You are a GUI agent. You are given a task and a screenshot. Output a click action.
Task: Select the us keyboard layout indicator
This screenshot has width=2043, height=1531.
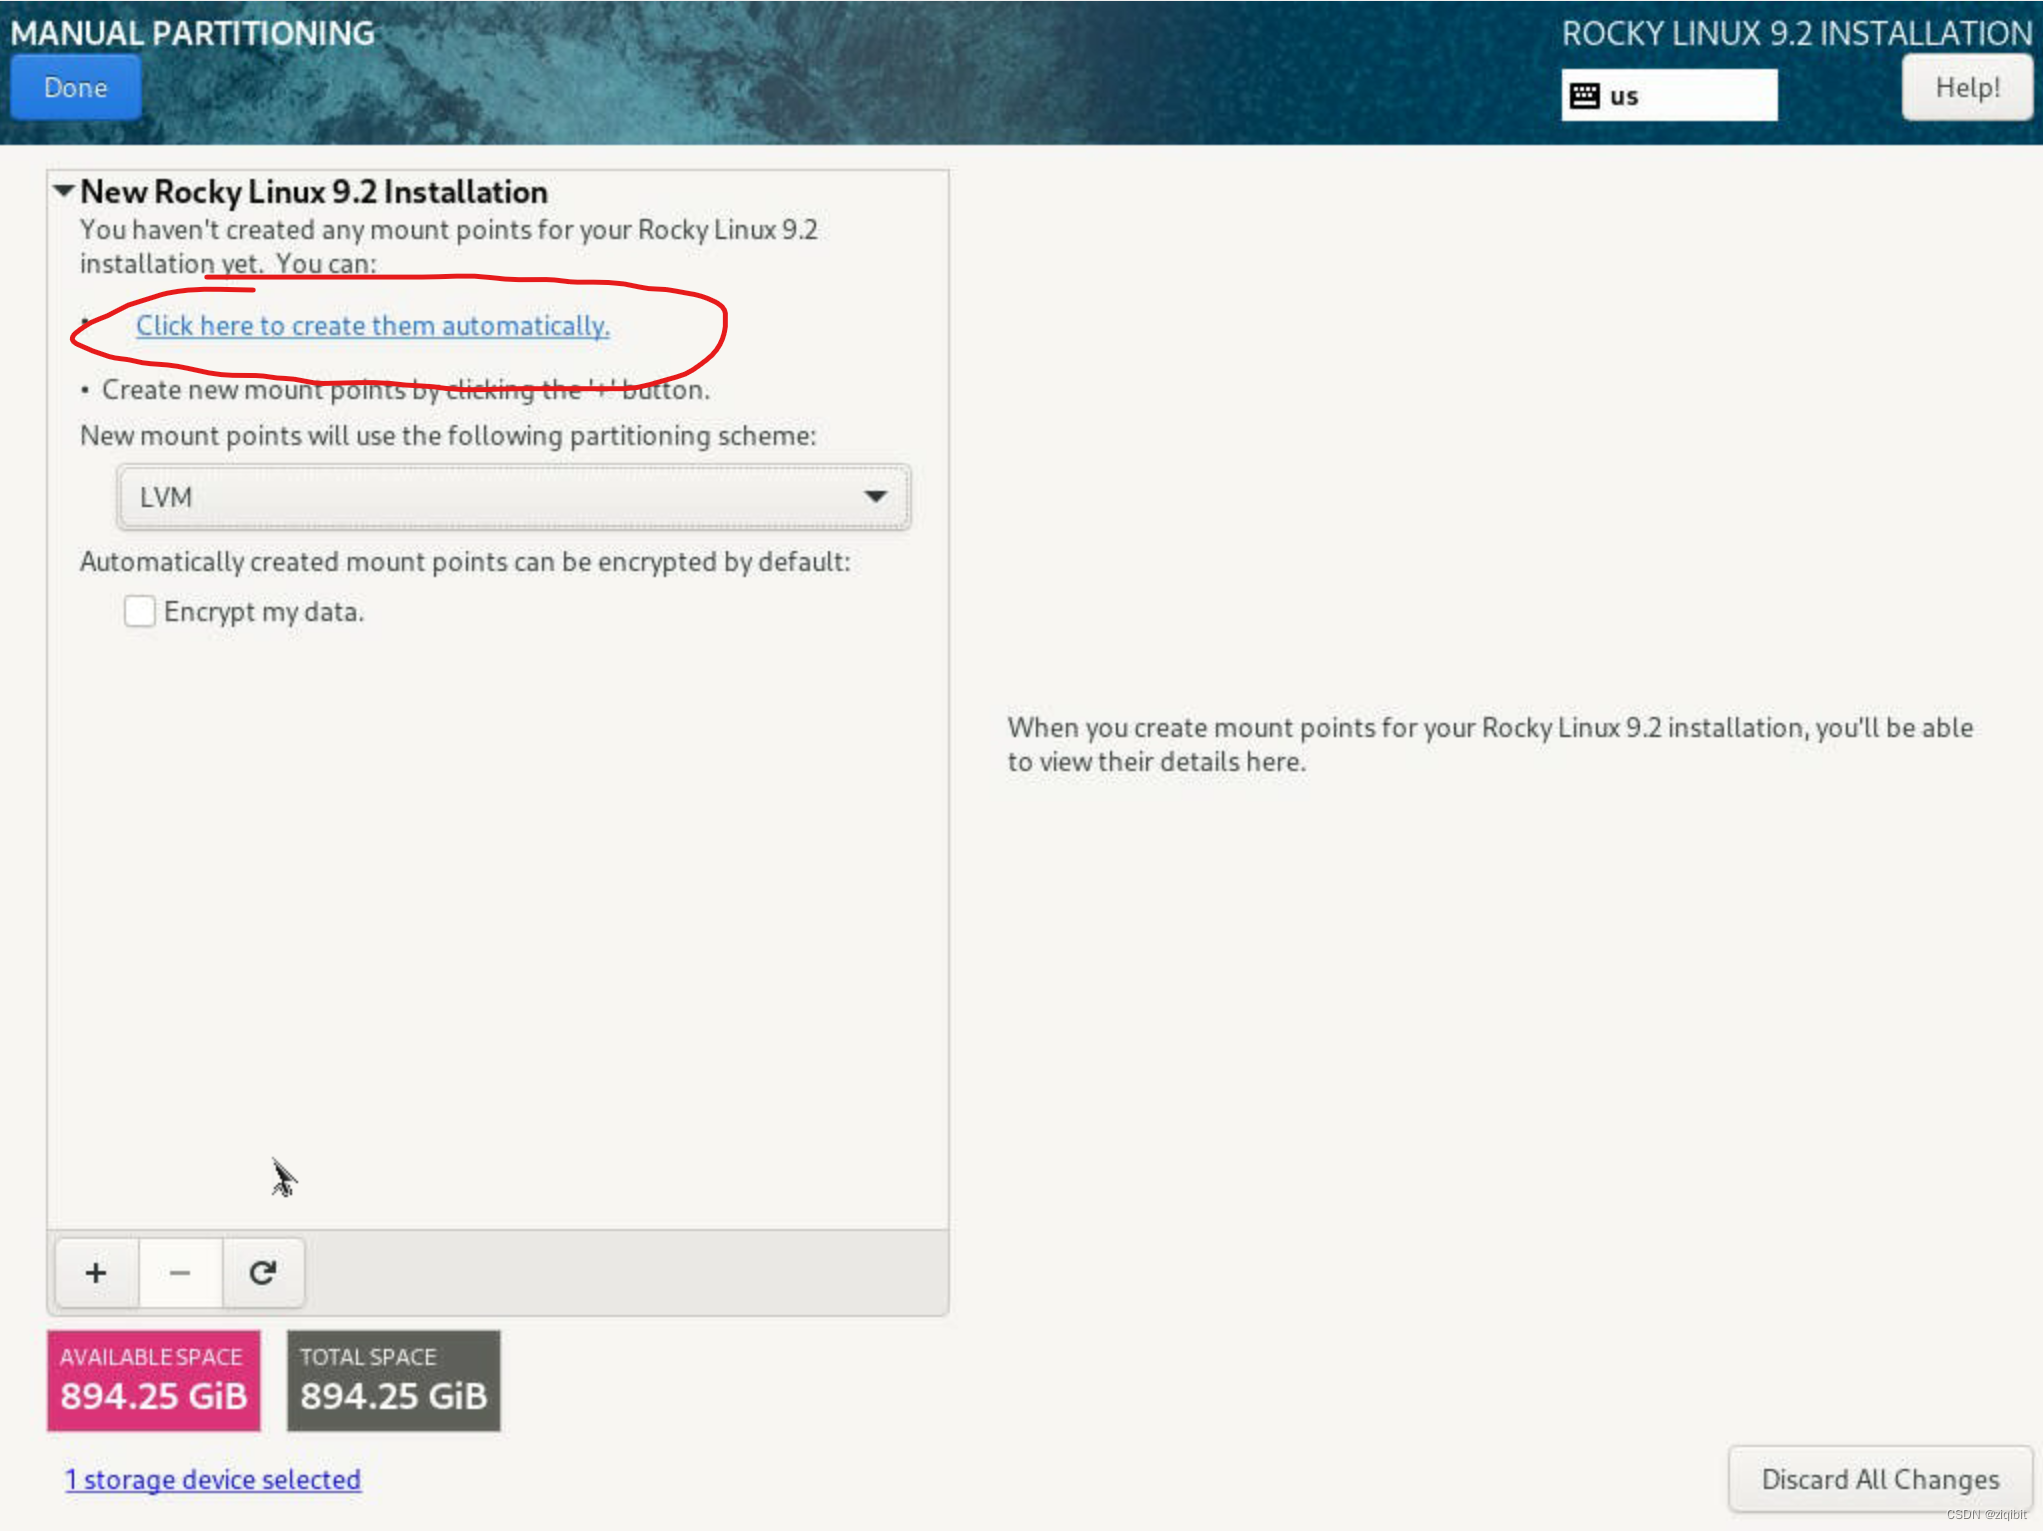[x=1669, y=96]
